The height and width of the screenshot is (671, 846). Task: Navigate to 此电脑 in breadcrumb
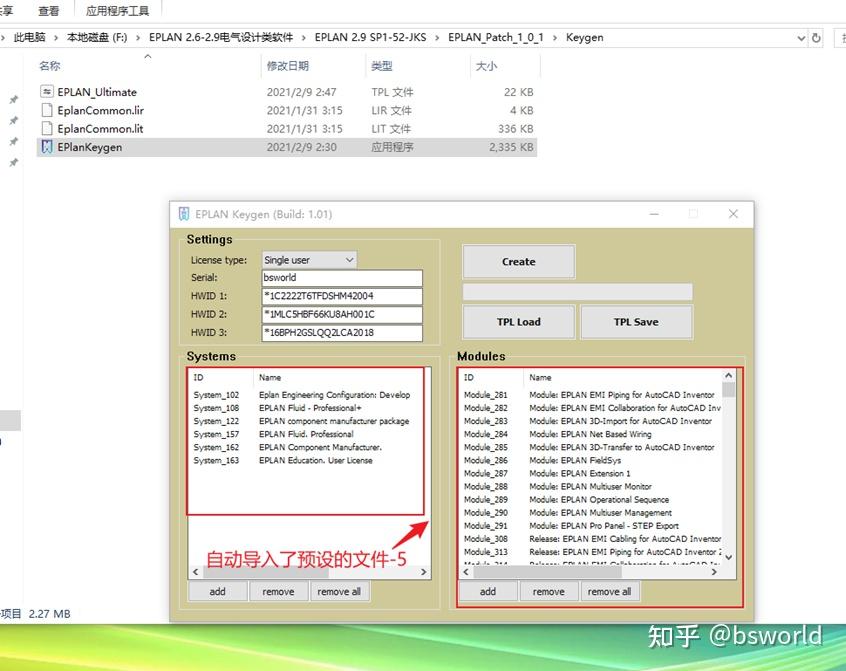pos(29,37)
